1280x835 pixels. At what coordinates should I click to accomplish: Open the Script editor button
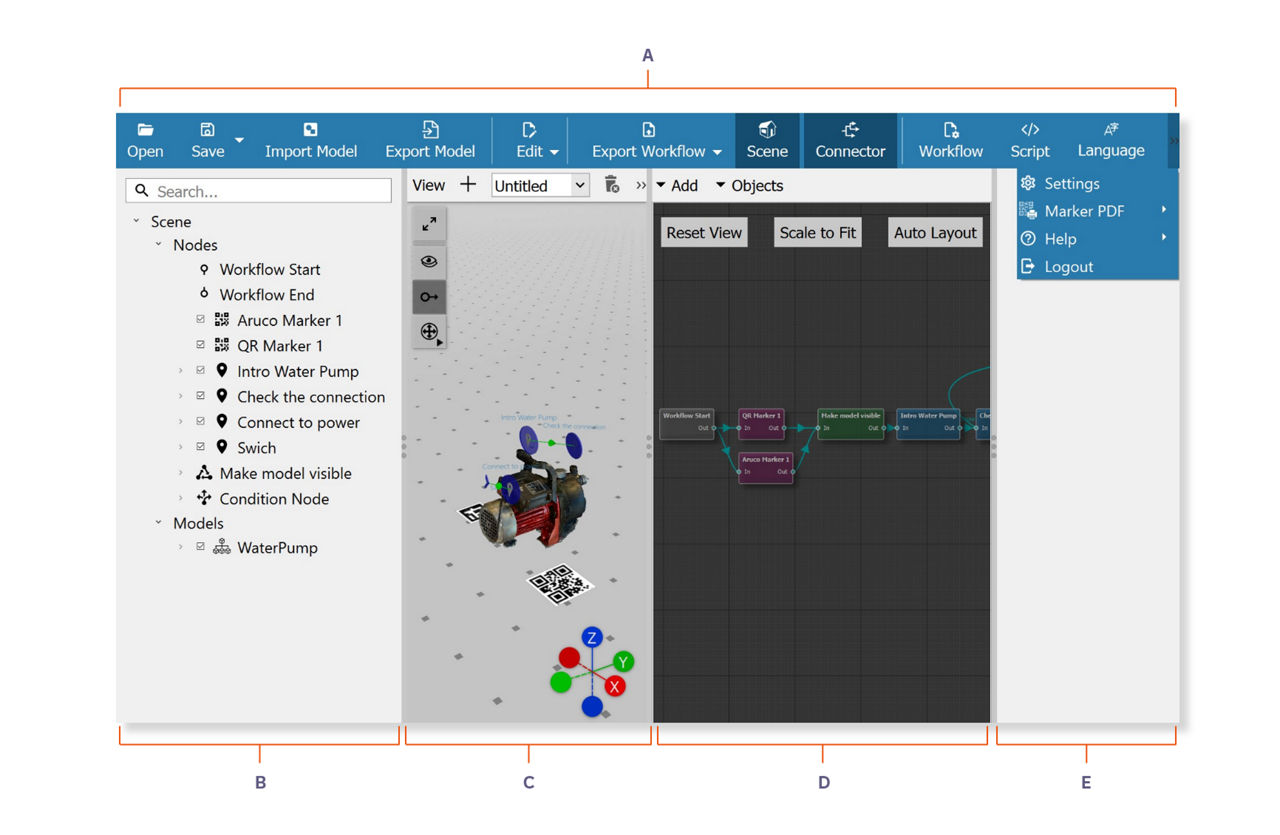tap(1030, 141)
